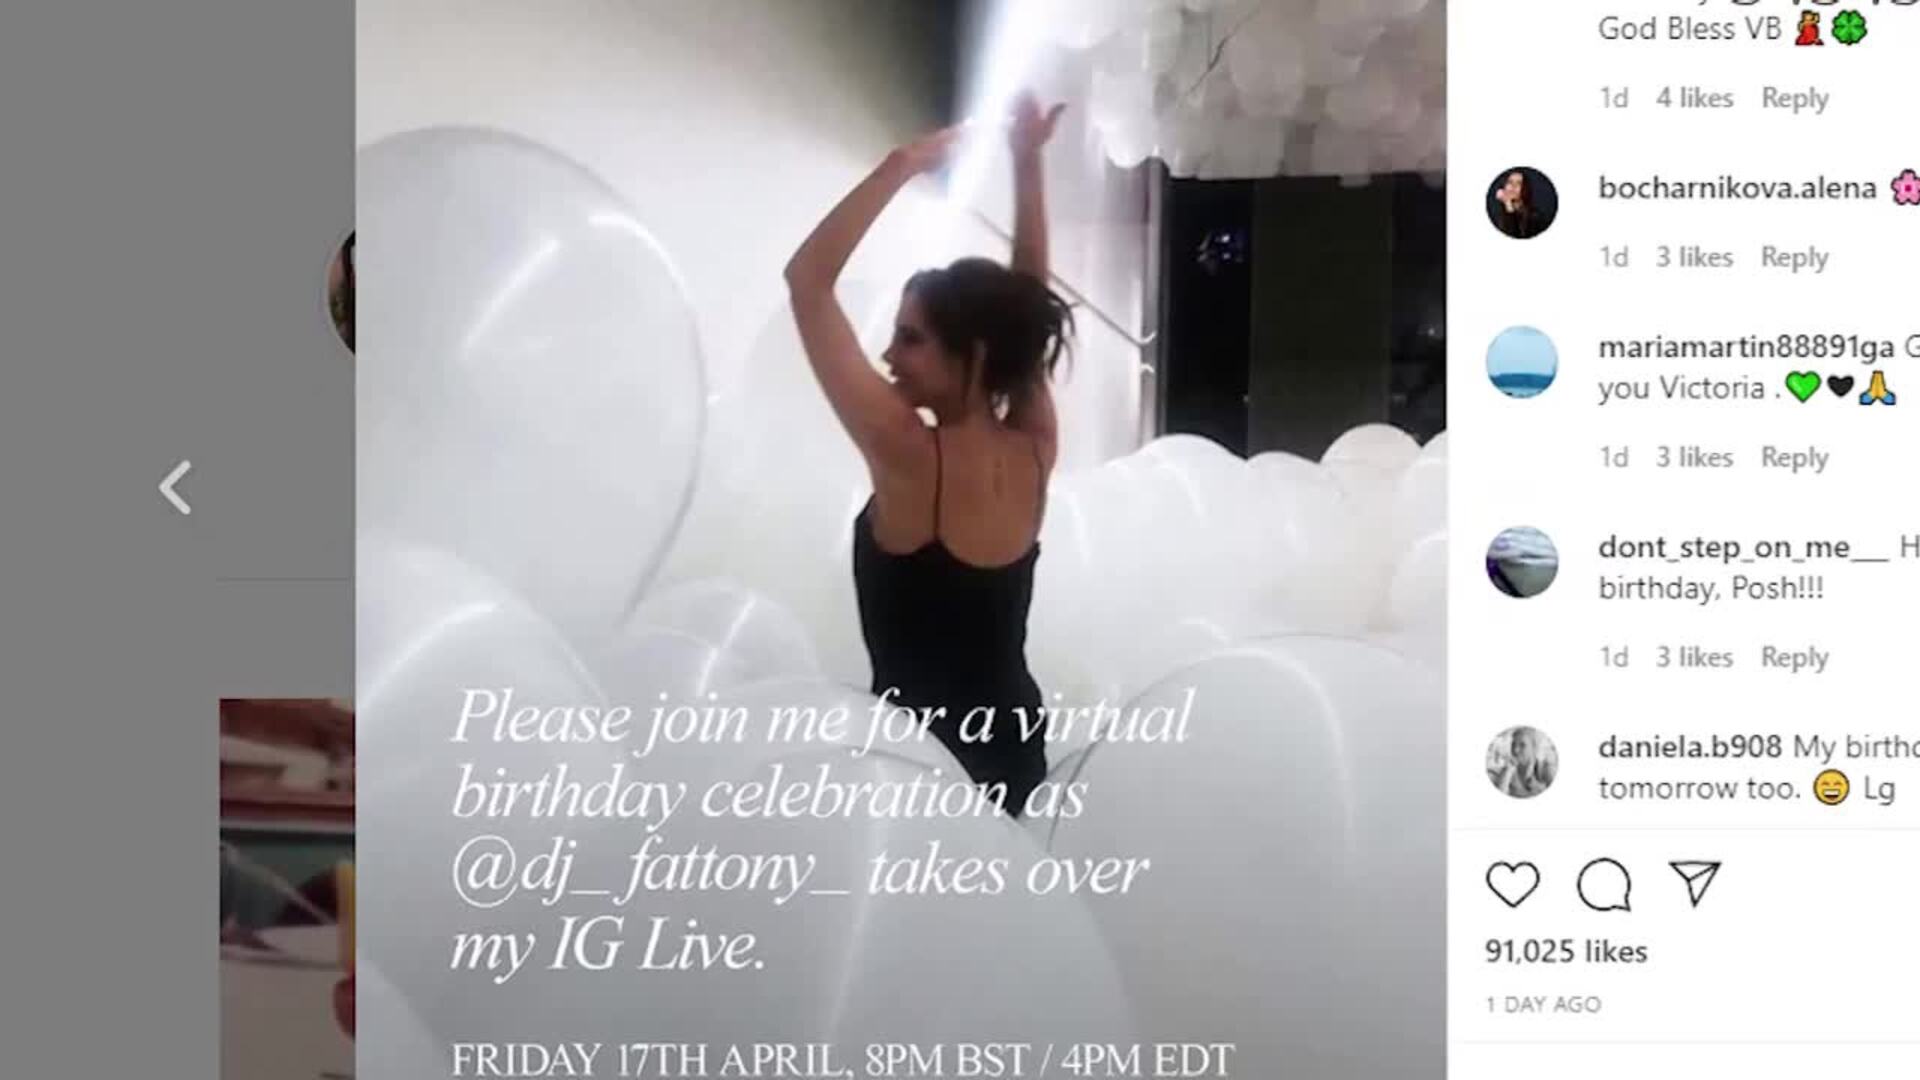This screenshot has width=1920, height=1080.
Task: View 3 likes on bocharnikova.alena's comment
Action: [x=1694, y=257]
